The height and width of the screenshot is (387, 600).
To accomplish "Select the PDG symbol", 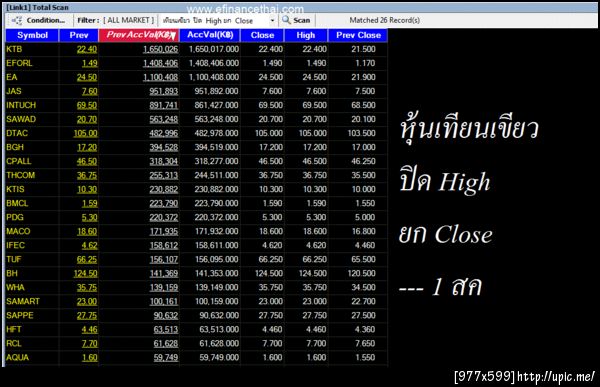I will tap(15, 217).
